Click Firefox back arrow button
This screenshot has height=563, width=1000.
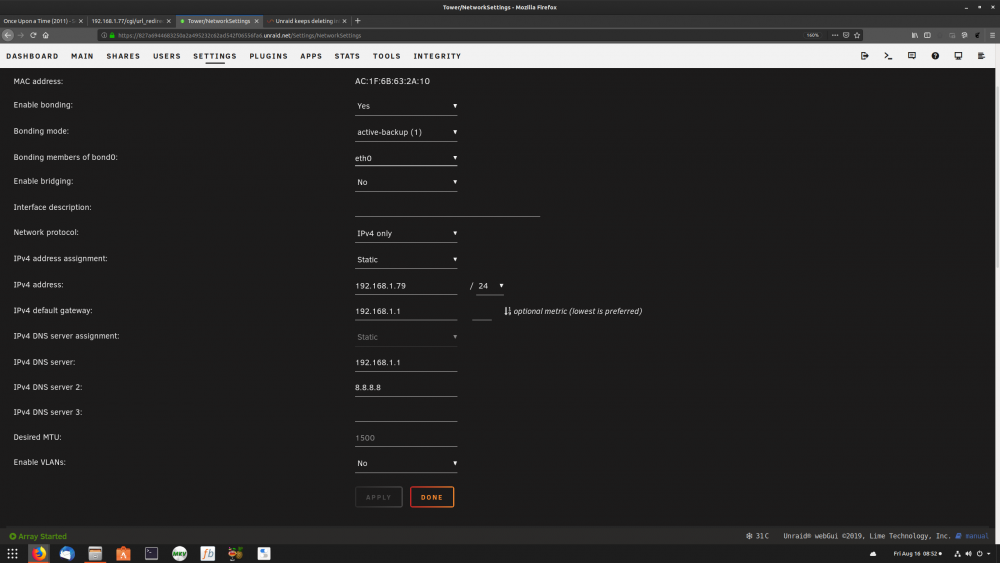8,35
